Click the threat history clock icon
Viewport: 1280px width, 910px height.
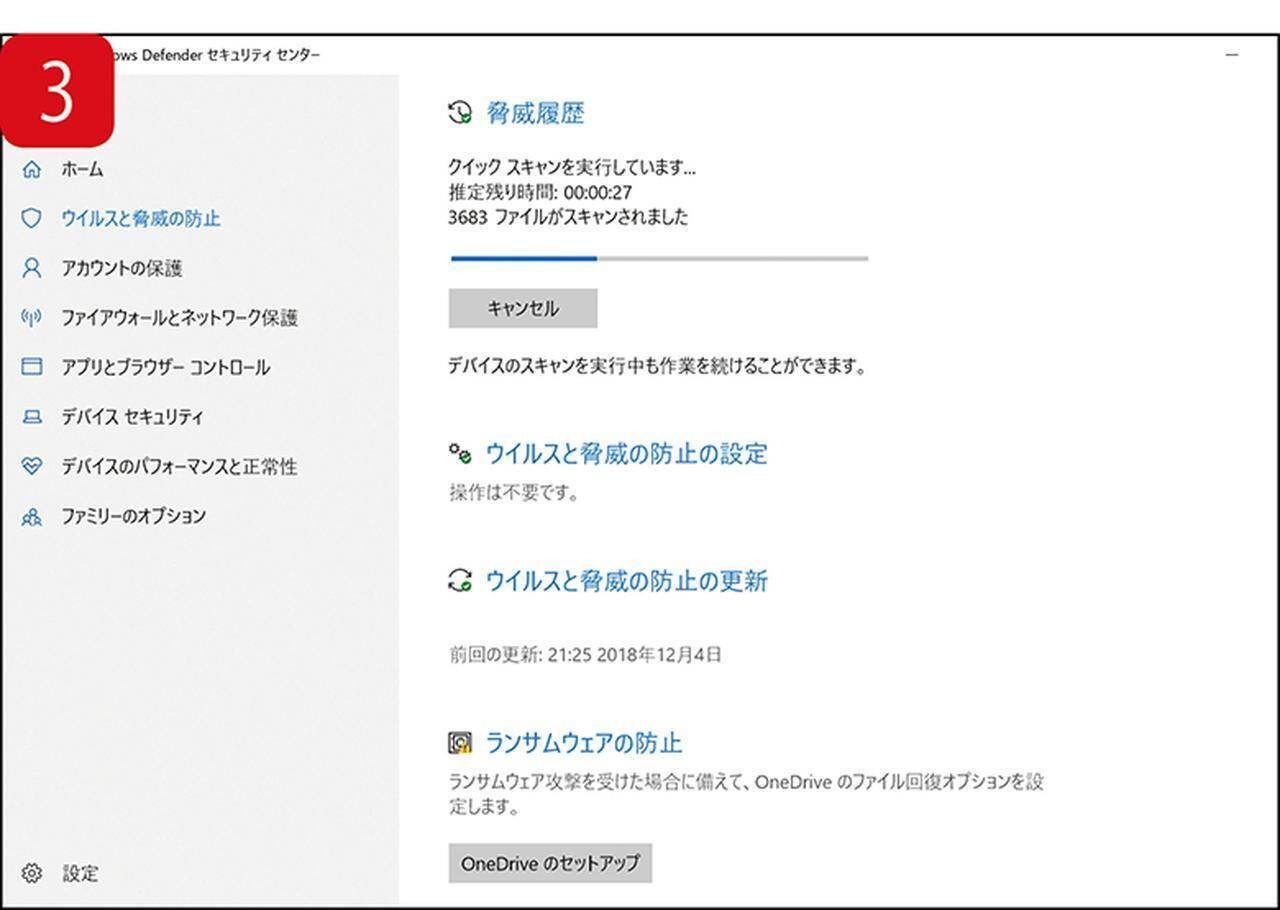point(460,113)
